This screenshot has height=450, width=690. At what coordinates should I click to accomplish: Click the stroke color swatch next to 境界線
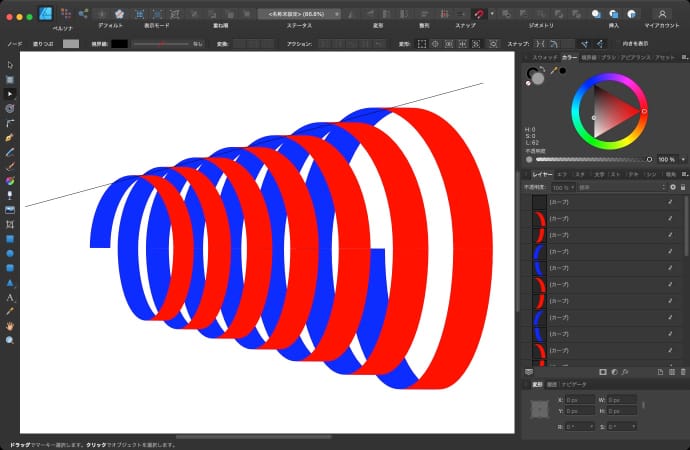click(120, 44)
